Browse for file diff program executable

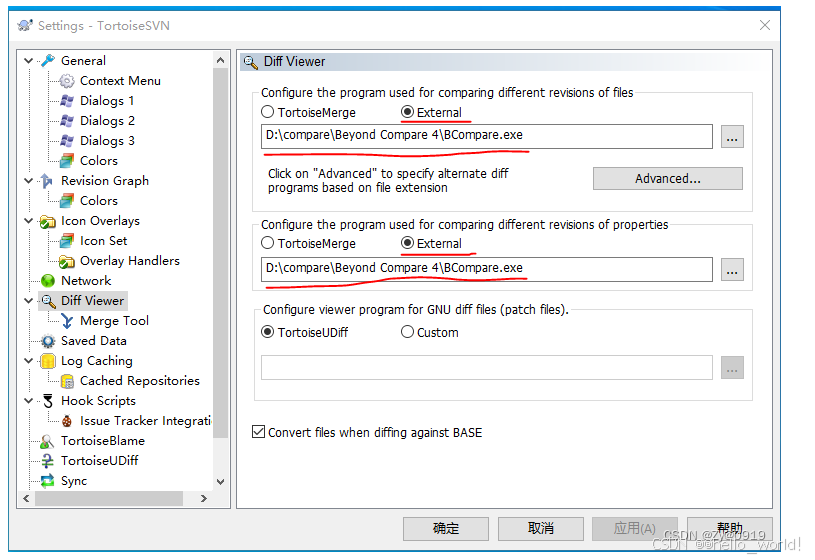click(732, 137)
